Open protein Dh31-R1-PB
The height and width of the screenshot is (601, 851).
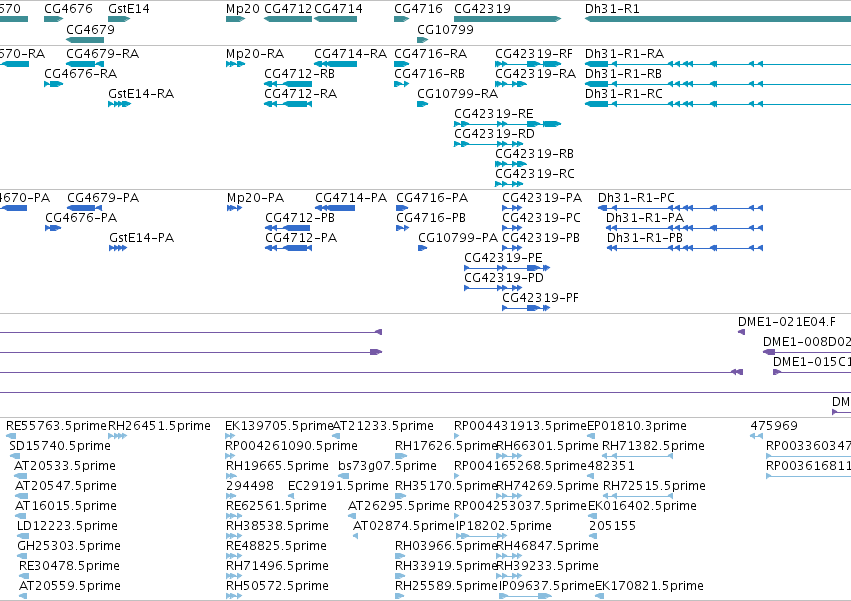645,238
